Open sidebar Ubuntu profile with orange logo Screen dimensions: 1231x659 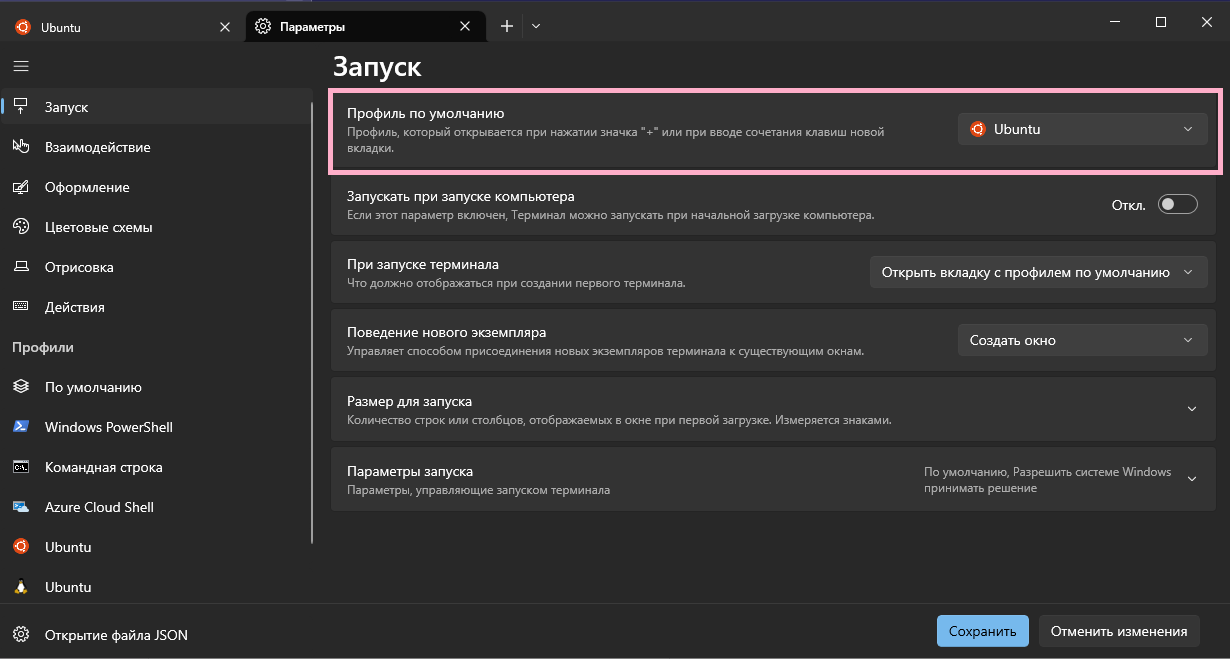(158, 547)
